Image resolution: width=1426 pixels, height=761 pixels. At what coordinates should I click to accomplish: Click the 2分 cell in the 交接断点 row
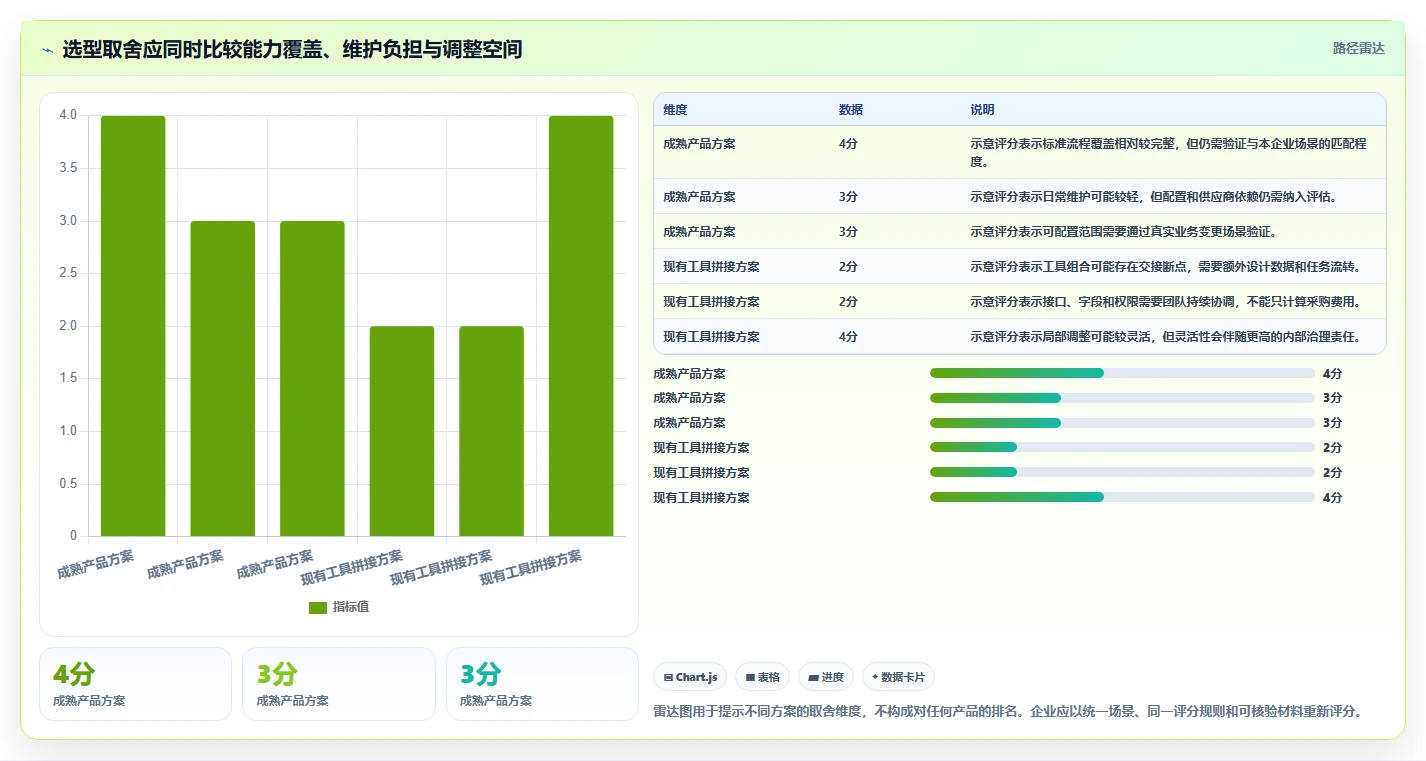coord(848,267)
